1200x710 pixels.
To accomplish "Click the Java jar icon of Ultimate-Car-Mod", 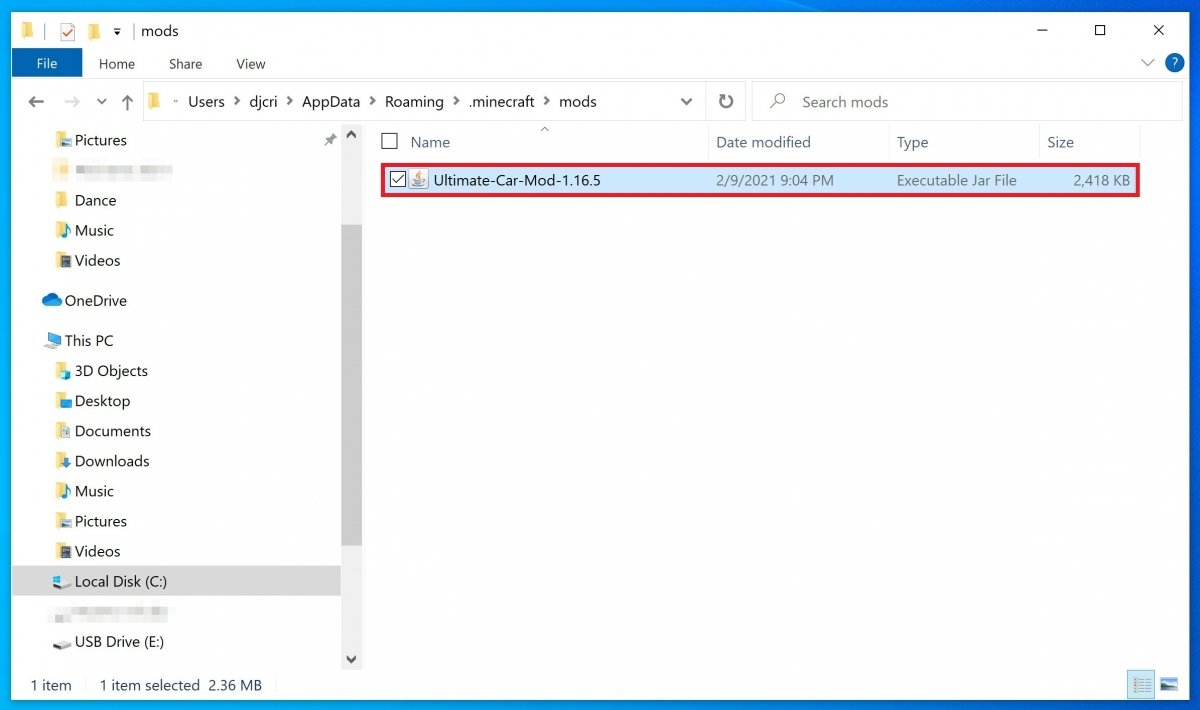I will (x=418, y=180).
